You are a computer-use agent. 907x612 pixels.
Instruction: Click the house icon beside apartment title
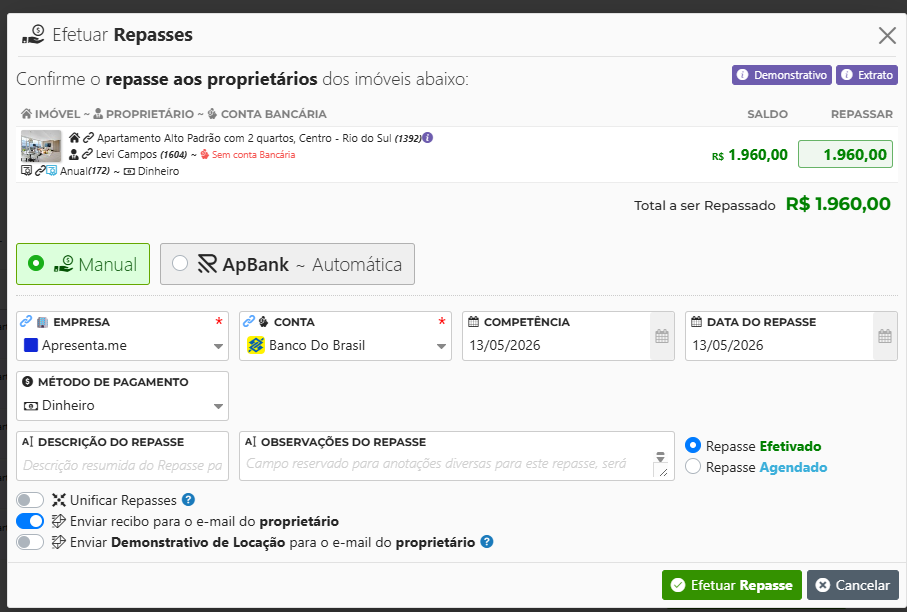pyautogui.click(x=74, y=138)
